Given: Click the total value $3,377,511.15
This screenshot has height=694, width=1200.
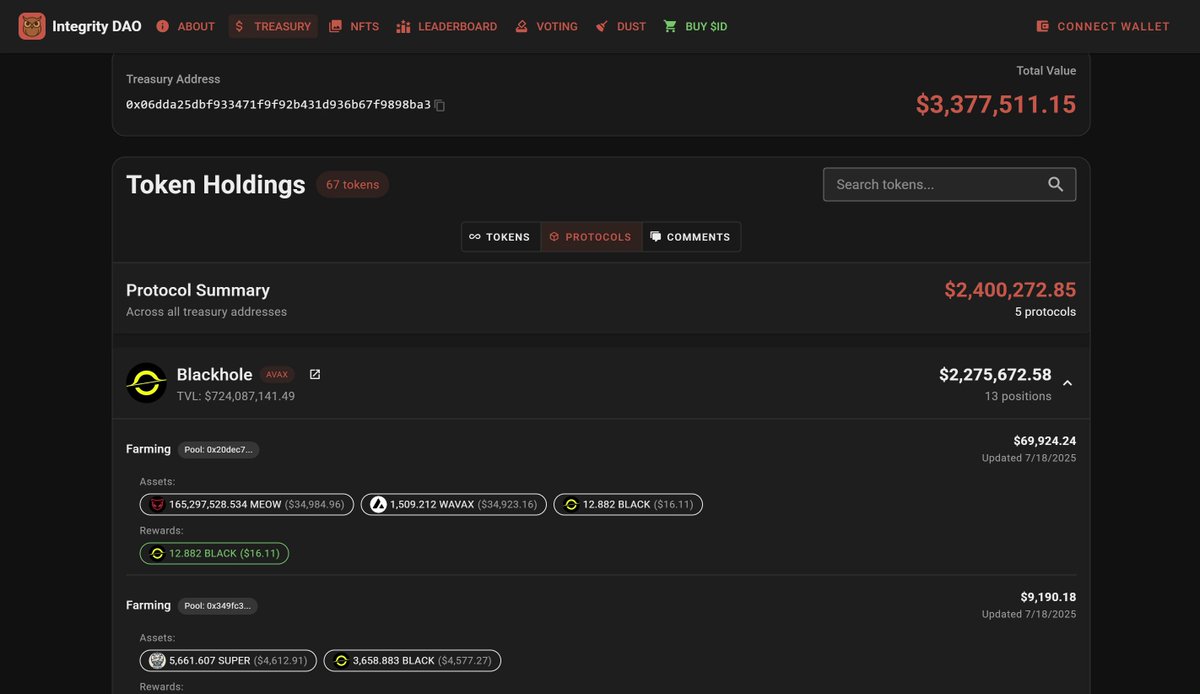Looking at the screenshot, I should [x=996, y=104].
